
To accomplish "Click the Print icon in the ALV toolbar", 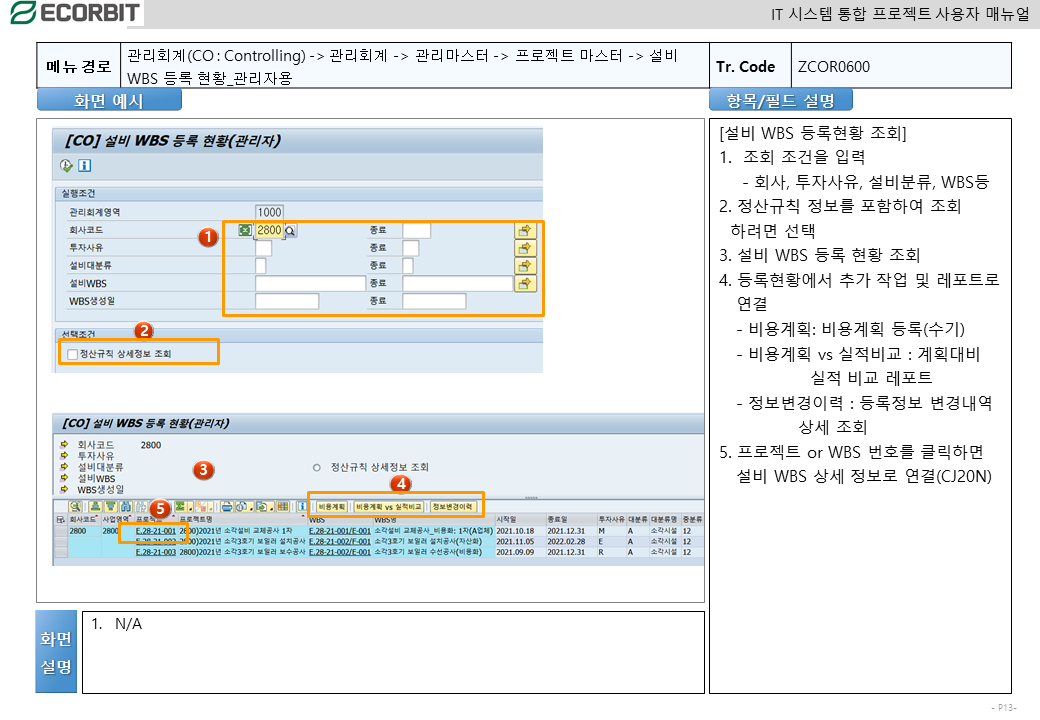I will tap(227, 507).
